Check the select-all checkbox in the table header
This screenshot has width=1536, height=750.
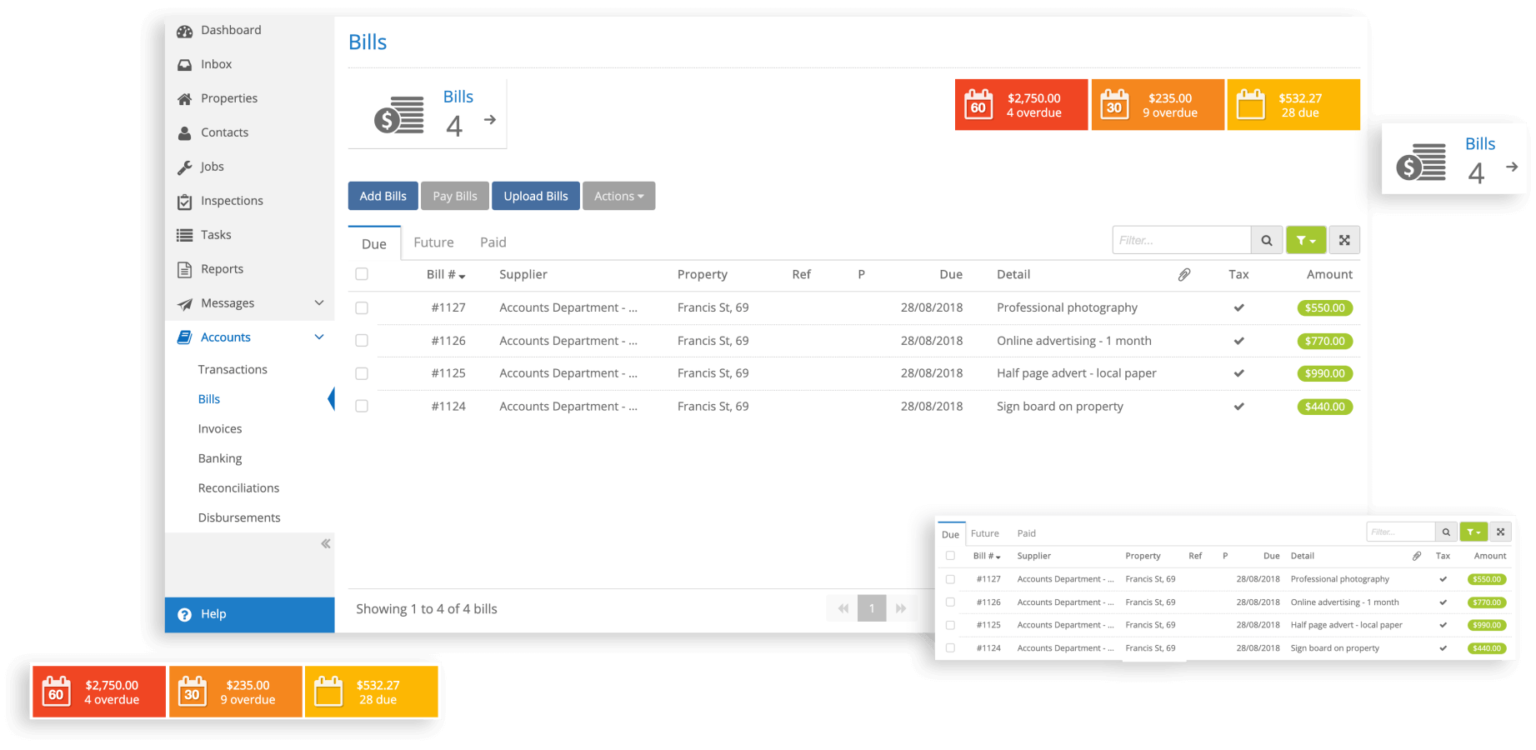pyautogui.click(x=361, y=274)
